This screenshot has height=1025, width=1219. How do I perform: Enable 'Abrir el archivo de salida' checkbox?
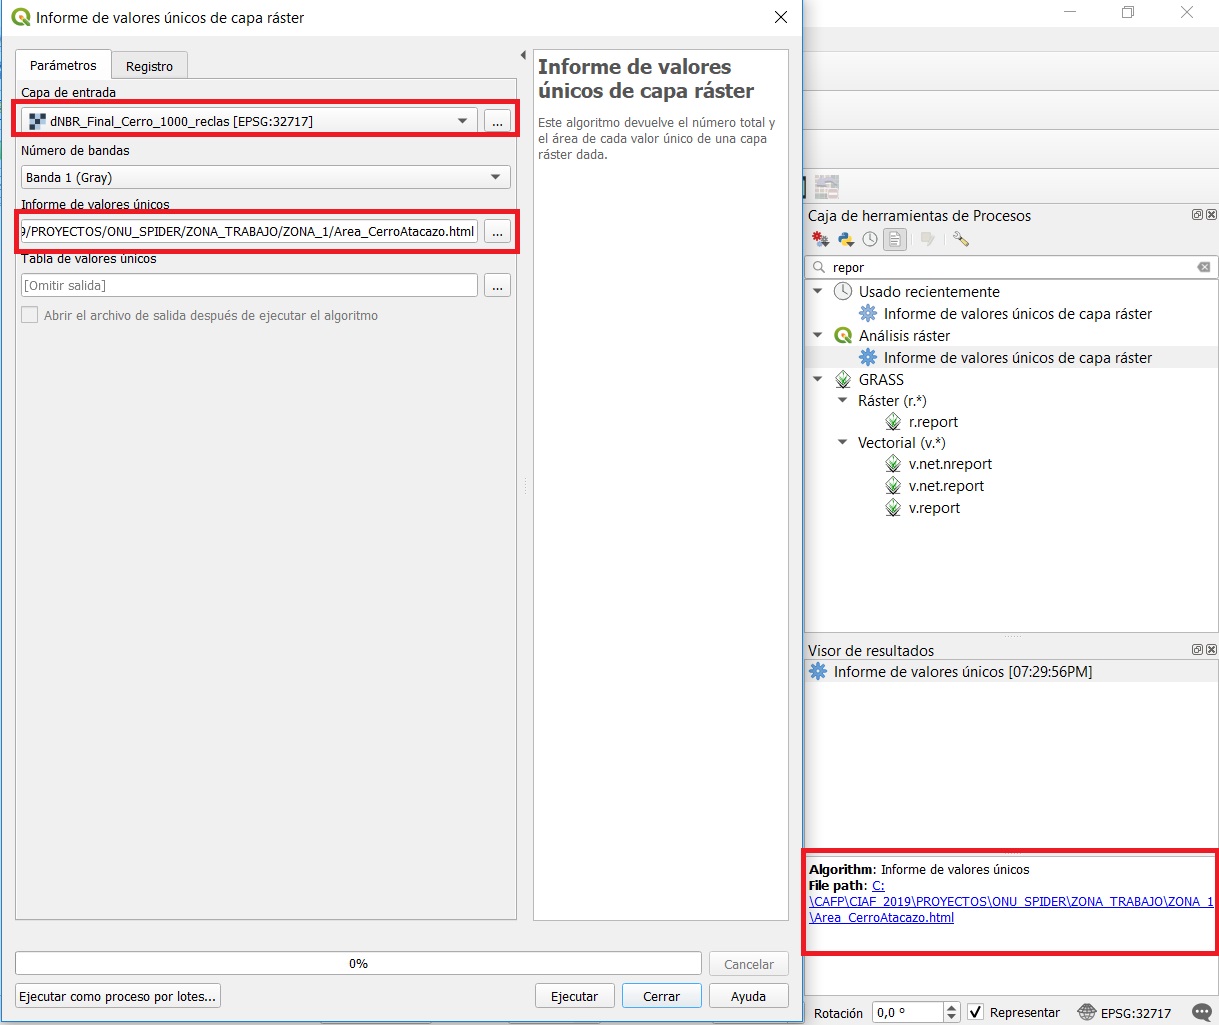coord(30,315)
